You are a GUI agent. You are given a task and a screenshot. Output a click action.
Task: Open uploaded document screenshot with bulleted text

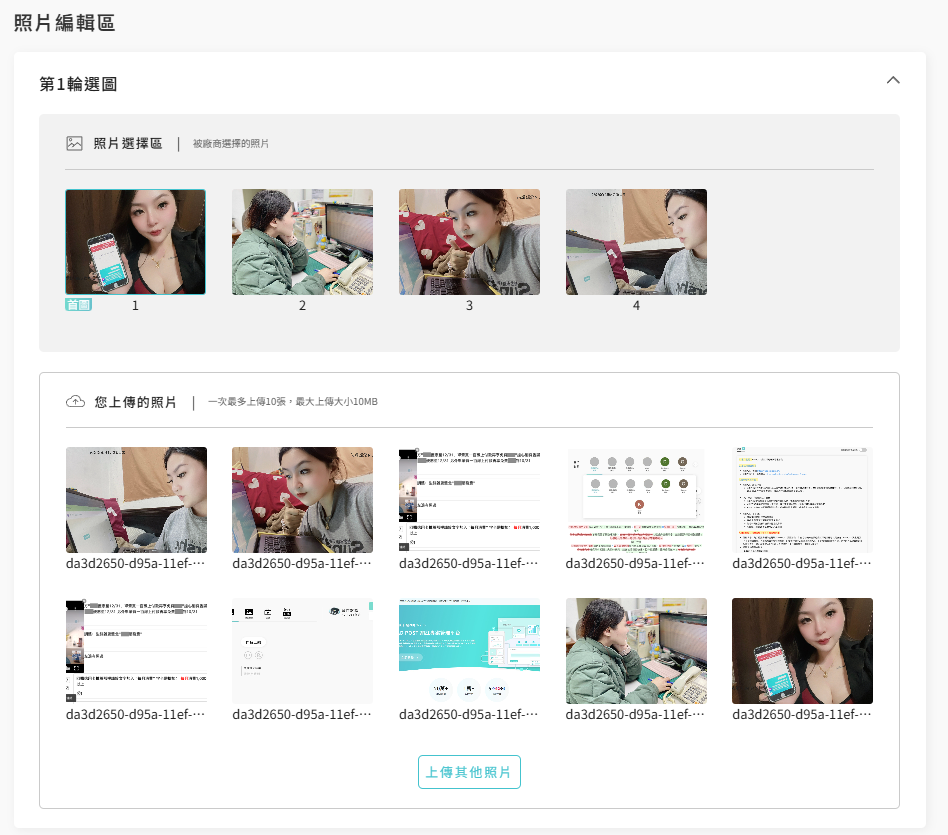pyautogui.click(x=802, y=500)
